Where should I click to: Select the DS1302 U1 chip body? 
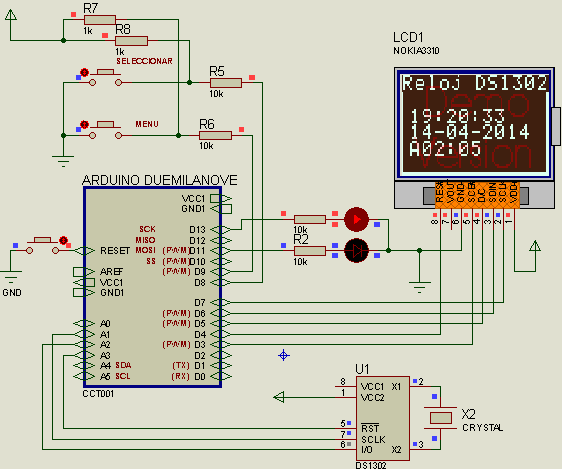point(382,418)
